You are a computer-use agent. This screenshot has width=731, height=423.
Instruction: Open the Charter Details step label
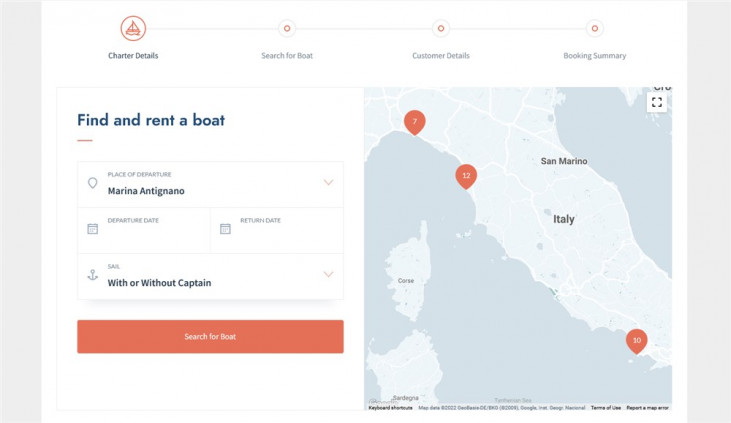click(x=133, y=56)
